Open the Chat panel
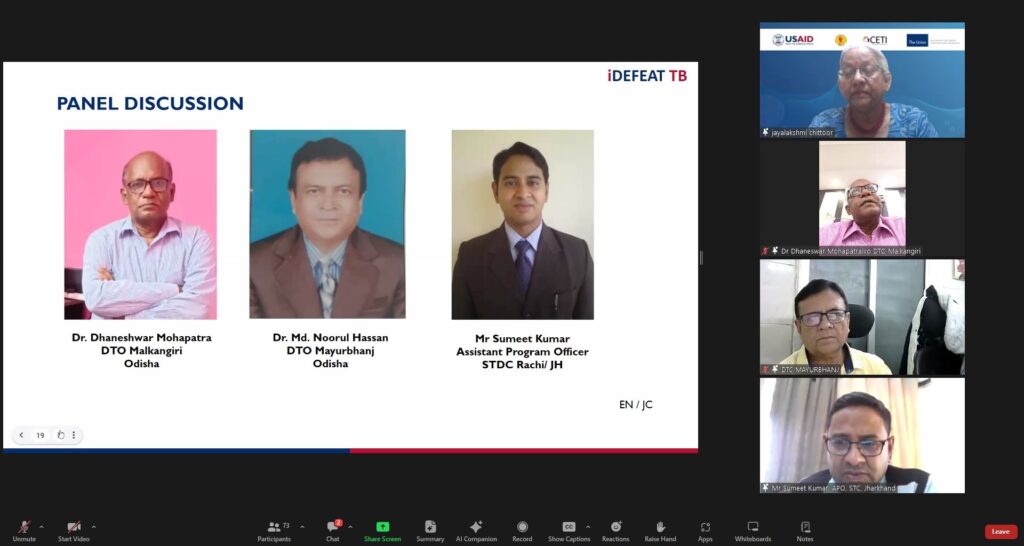This screenshot has height=546, width=1024. (x=333, y=530)
